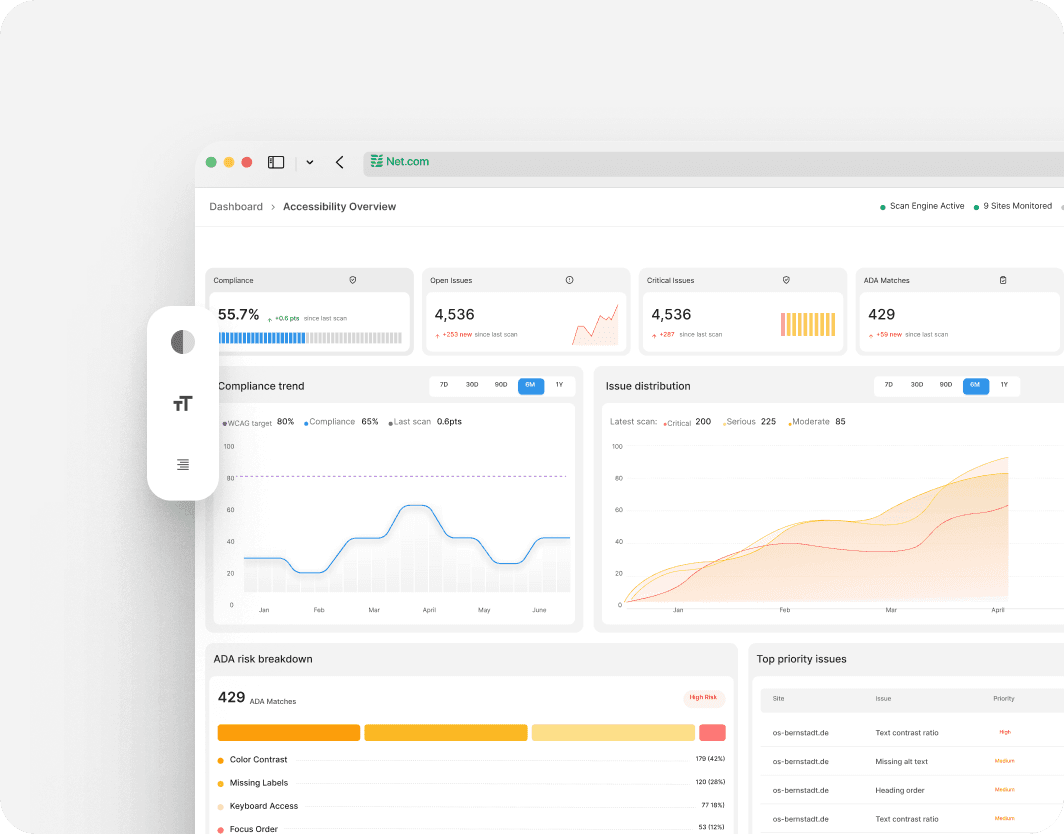The image size is (1064, 834).
Task: Click the 429 ADA Matches card value
Action: tap(881, 314)
